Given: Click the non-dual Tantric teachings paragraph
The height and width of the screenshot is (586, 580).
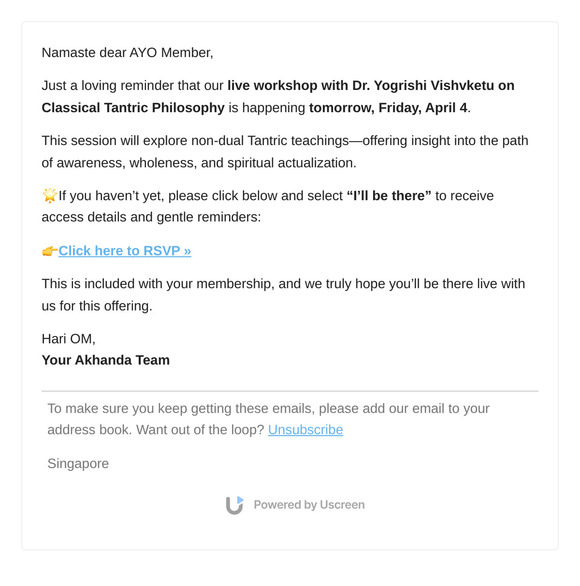Looking at the screenshot, I should 285,152.
